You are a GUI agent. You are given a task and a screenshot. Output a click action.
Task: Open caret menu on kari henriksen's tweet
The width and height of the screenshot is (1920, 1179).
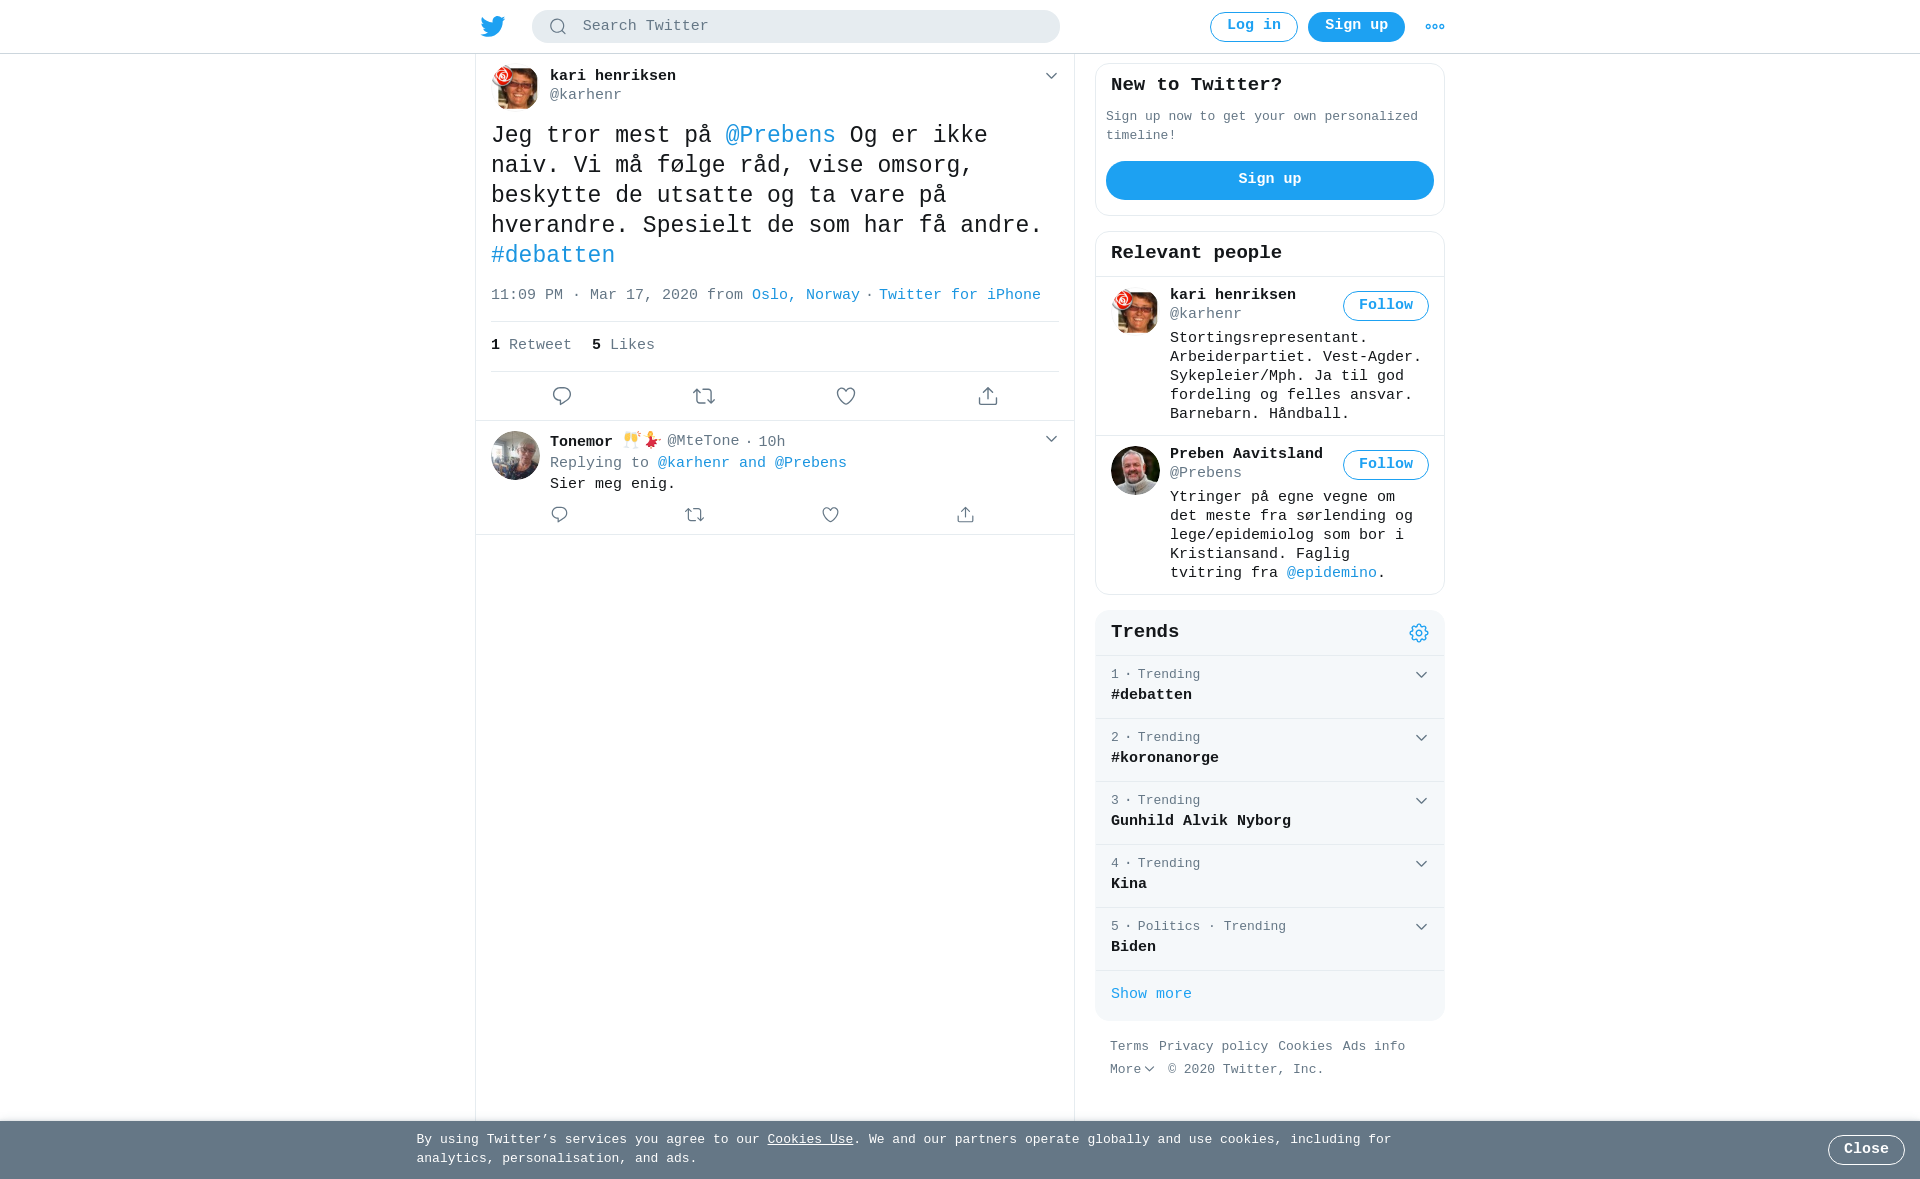pyautogui.click(x=1051, y=76)
